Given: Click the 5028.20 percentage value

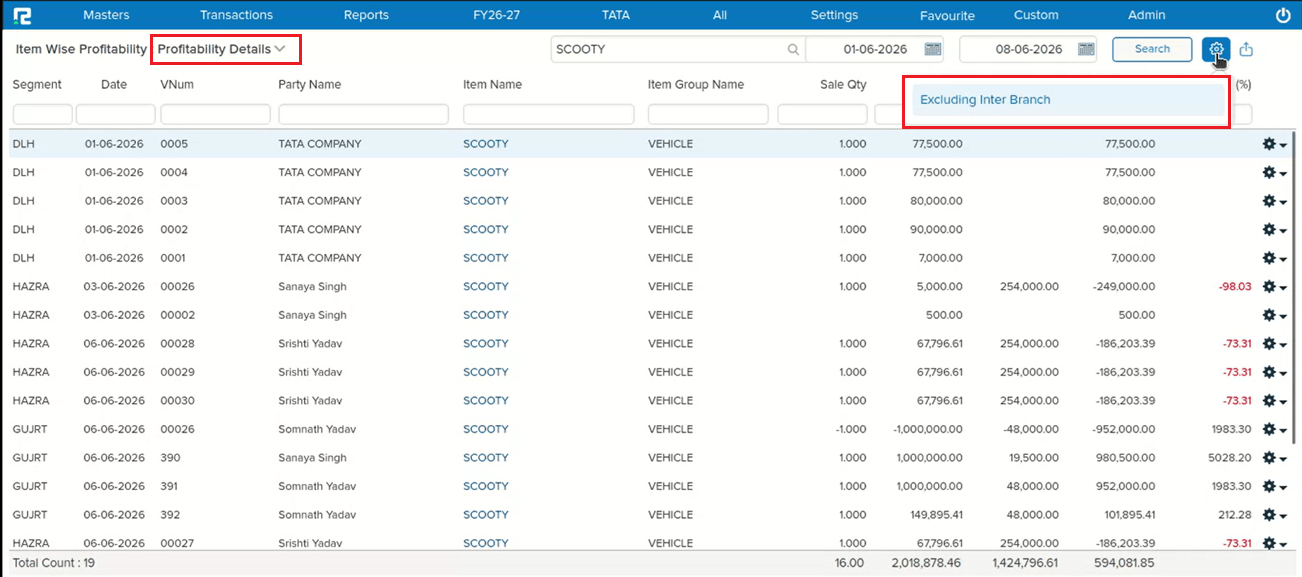Looking at the screenshot, I should 1230,458.
